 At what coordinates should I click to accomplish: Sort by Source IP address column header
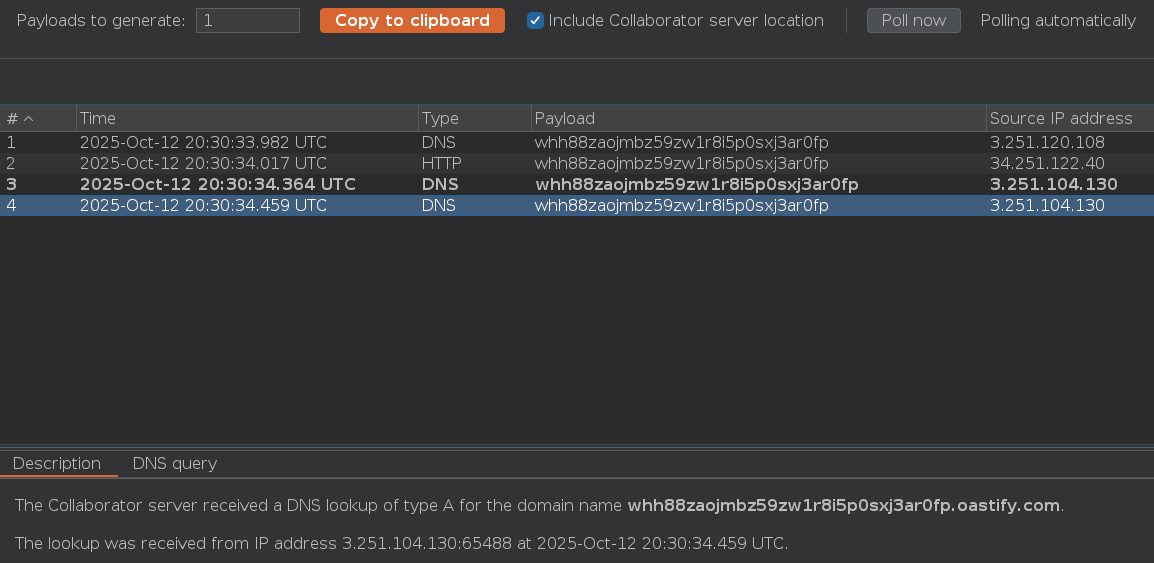pos(1067,119)
